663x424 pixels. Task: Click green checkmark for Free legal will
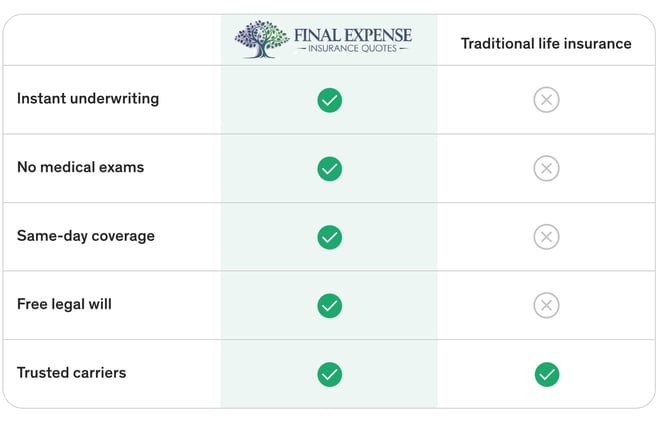pos(330,306)
